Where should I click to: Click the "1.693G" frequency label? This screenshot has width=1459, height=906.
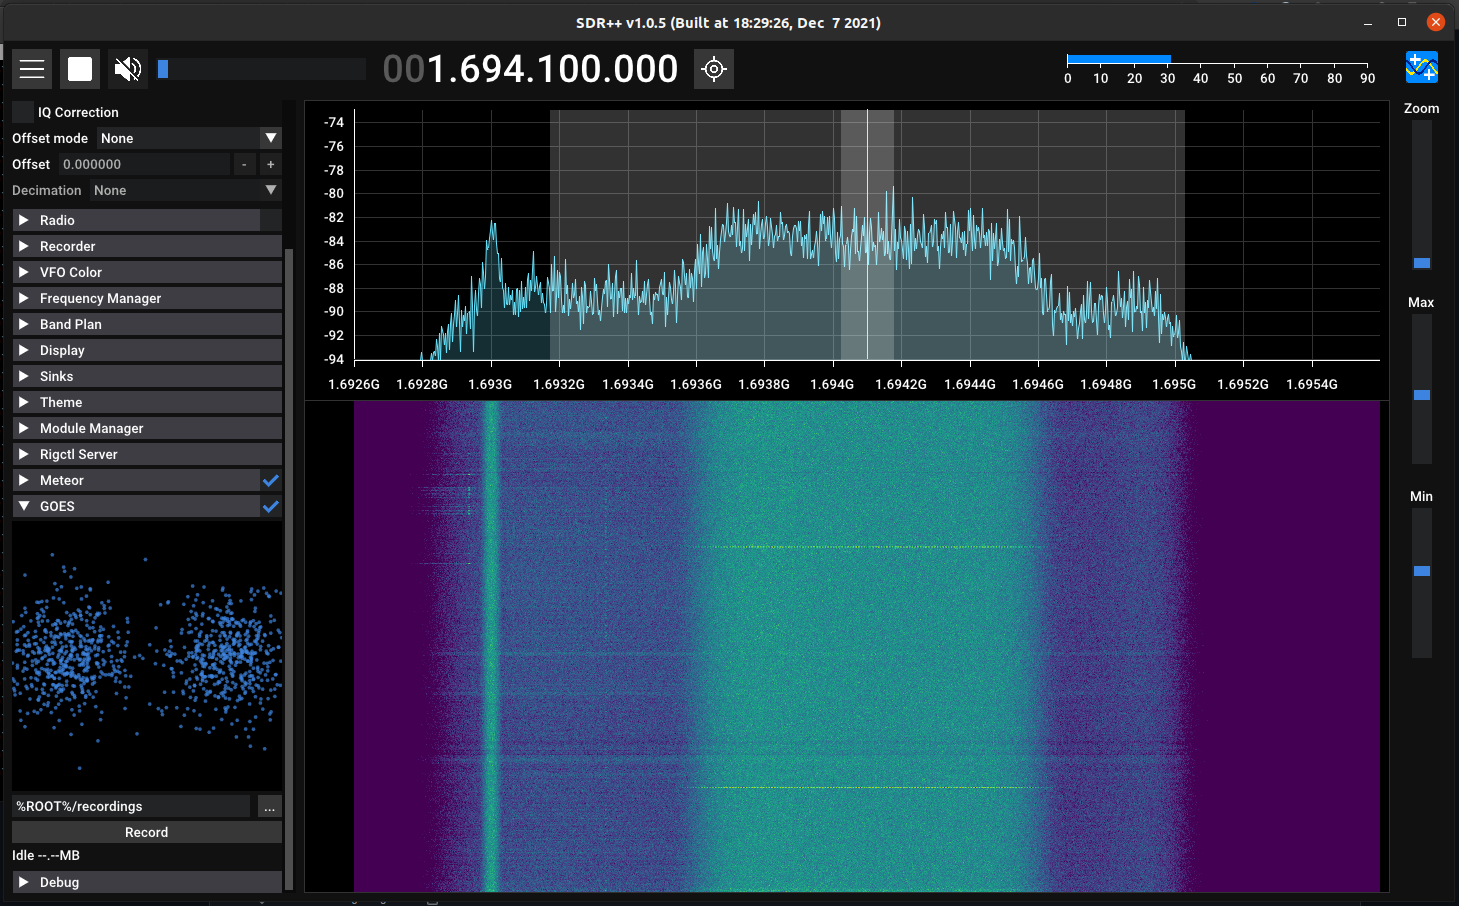(x=490, y=384)
